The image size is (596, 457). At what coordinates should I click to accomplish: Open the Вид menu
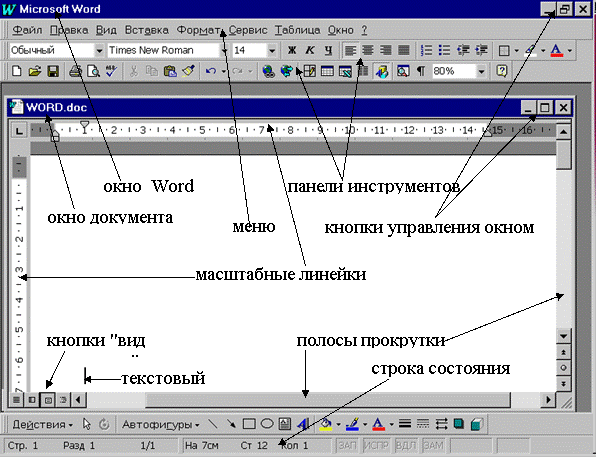(x=106, y=30)
